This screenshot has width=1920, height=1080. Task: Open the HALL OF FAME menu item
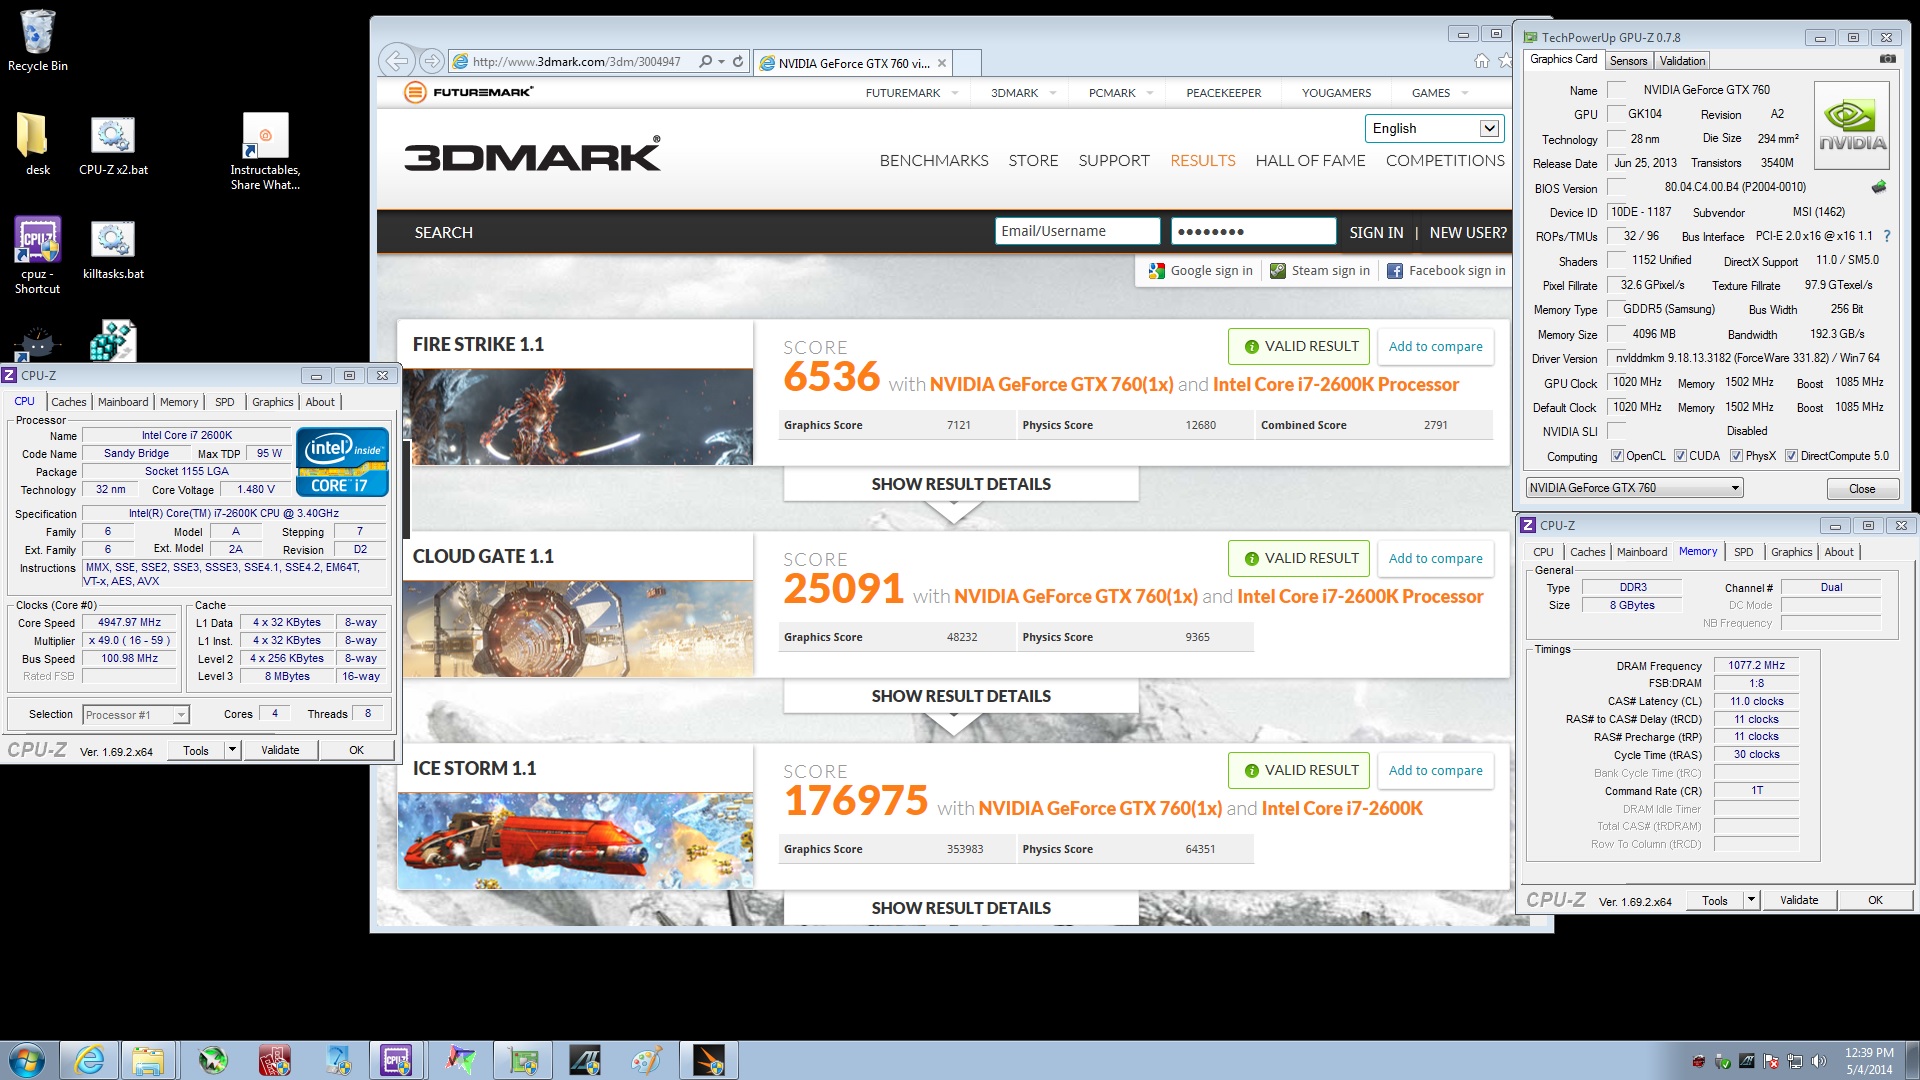point(1310,160)
